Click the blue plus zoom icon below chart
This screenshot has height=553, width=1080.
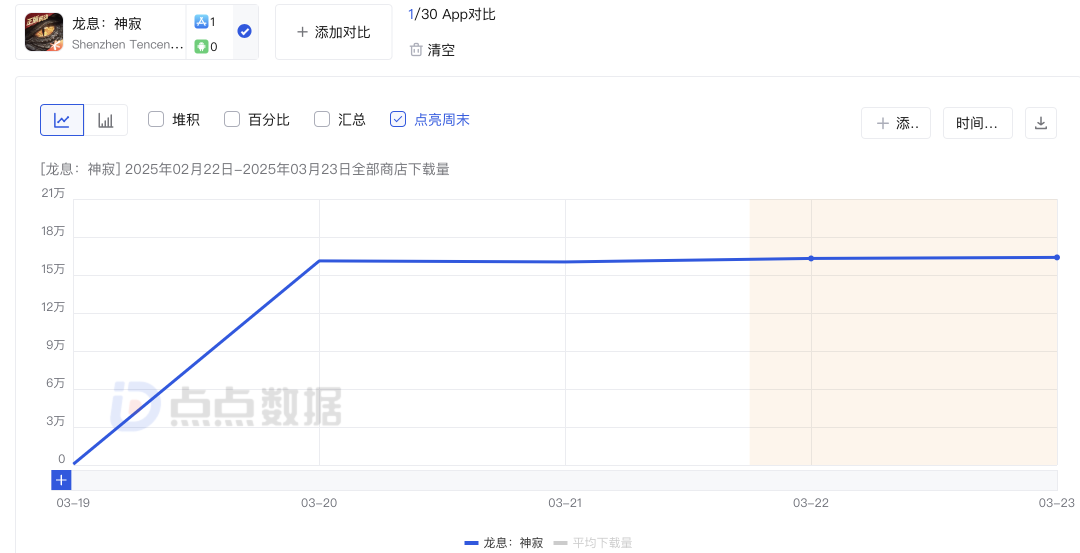[61, 480]
